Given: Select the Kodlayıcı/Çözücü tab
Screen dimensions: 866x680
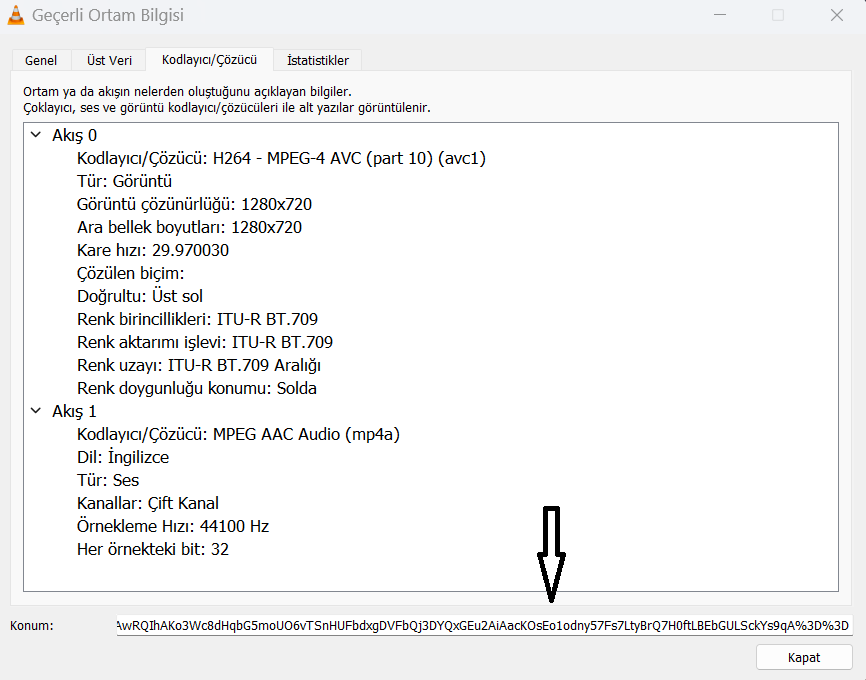Looking at the screenshot, I should point(209,60).
